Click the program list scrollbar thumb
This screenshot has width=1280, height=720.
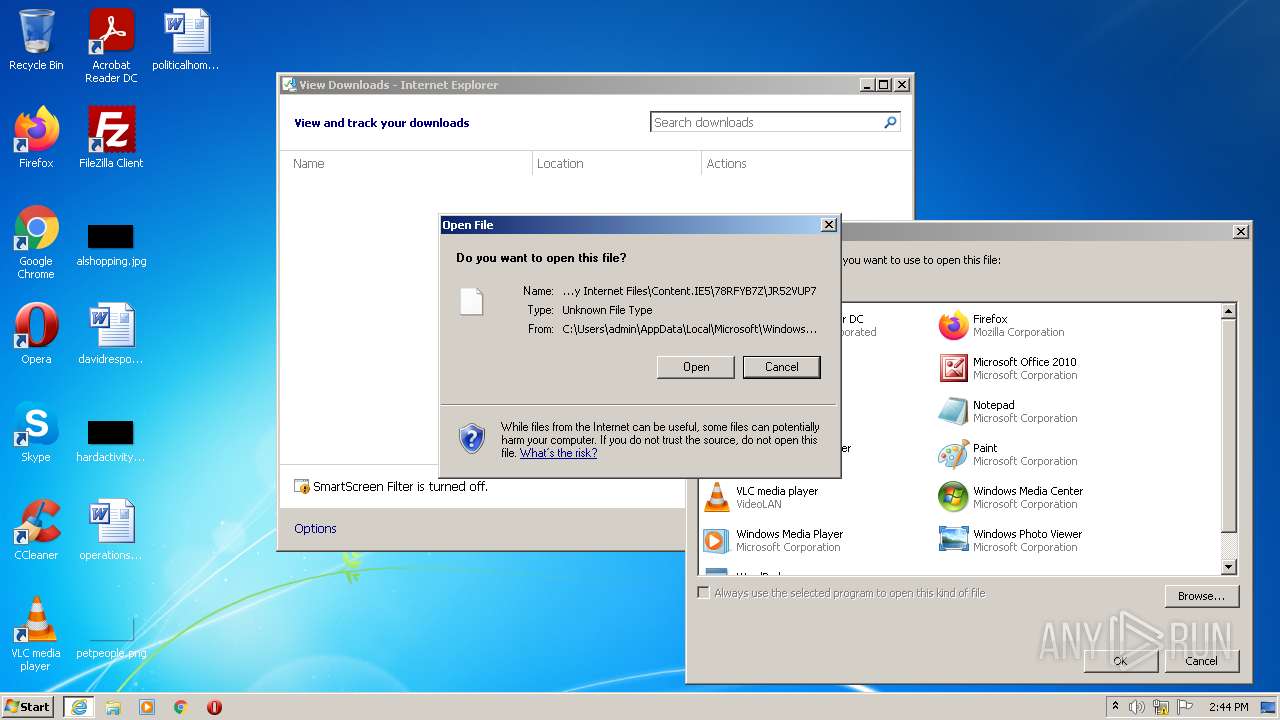tap(1229, 425)
